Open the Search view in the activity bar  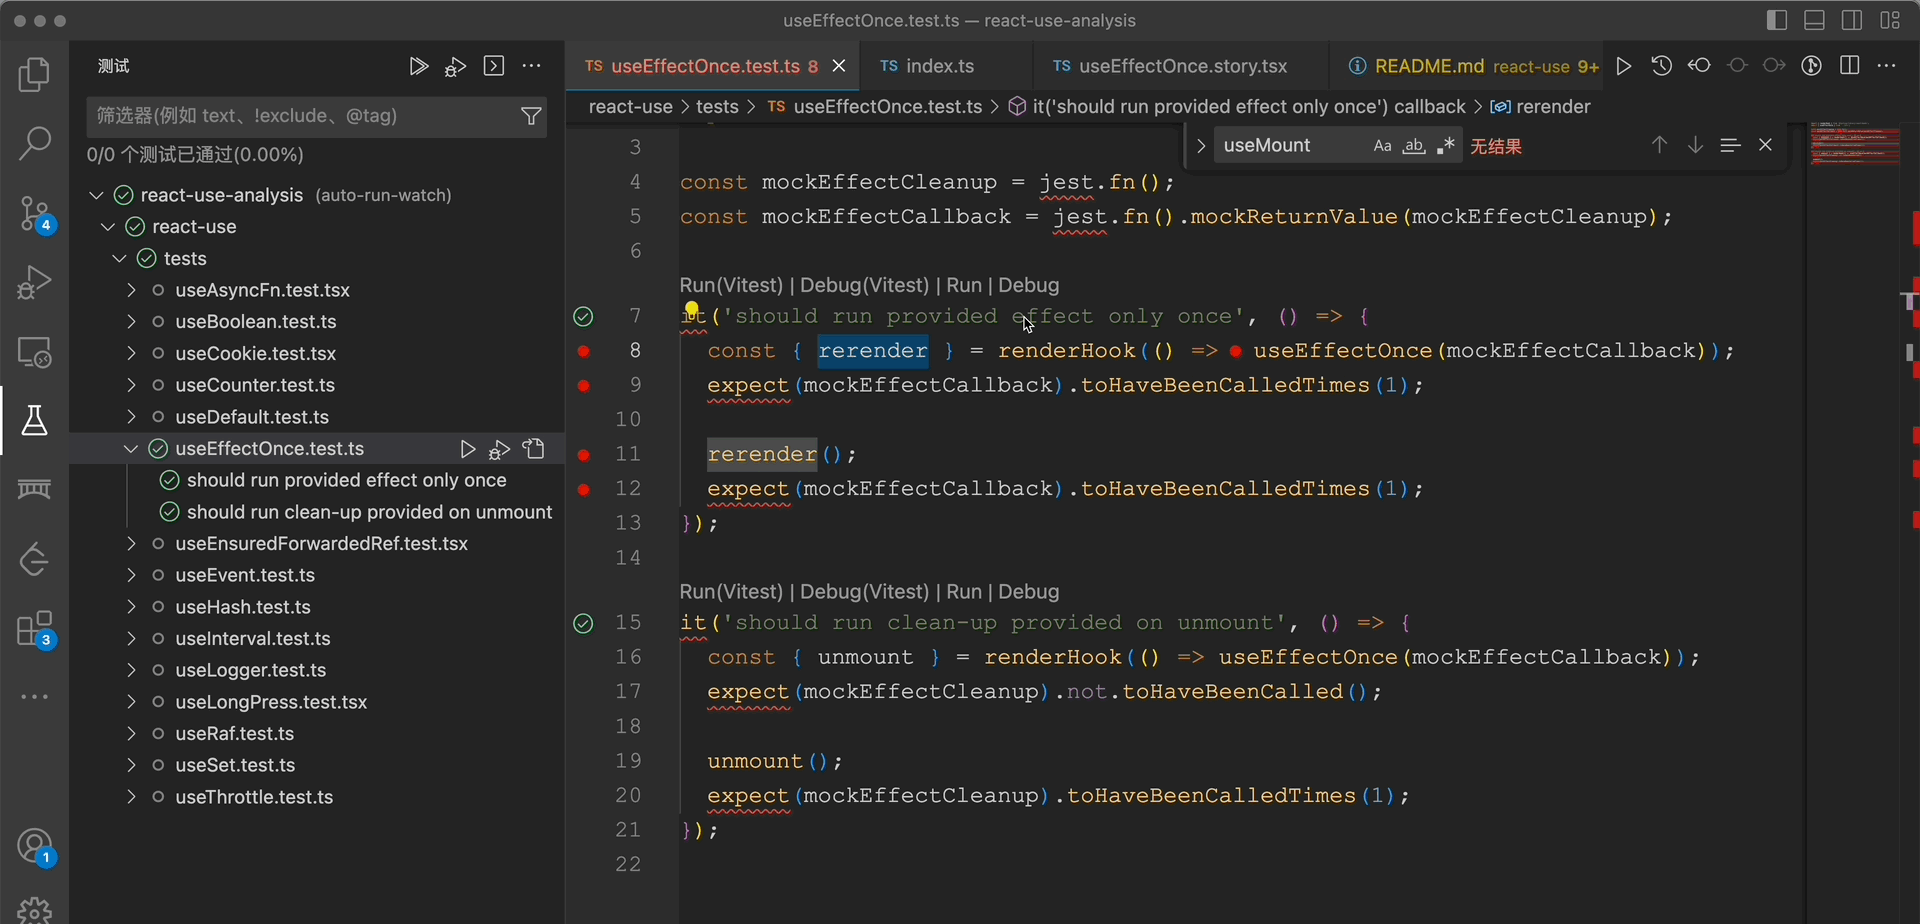35,143
